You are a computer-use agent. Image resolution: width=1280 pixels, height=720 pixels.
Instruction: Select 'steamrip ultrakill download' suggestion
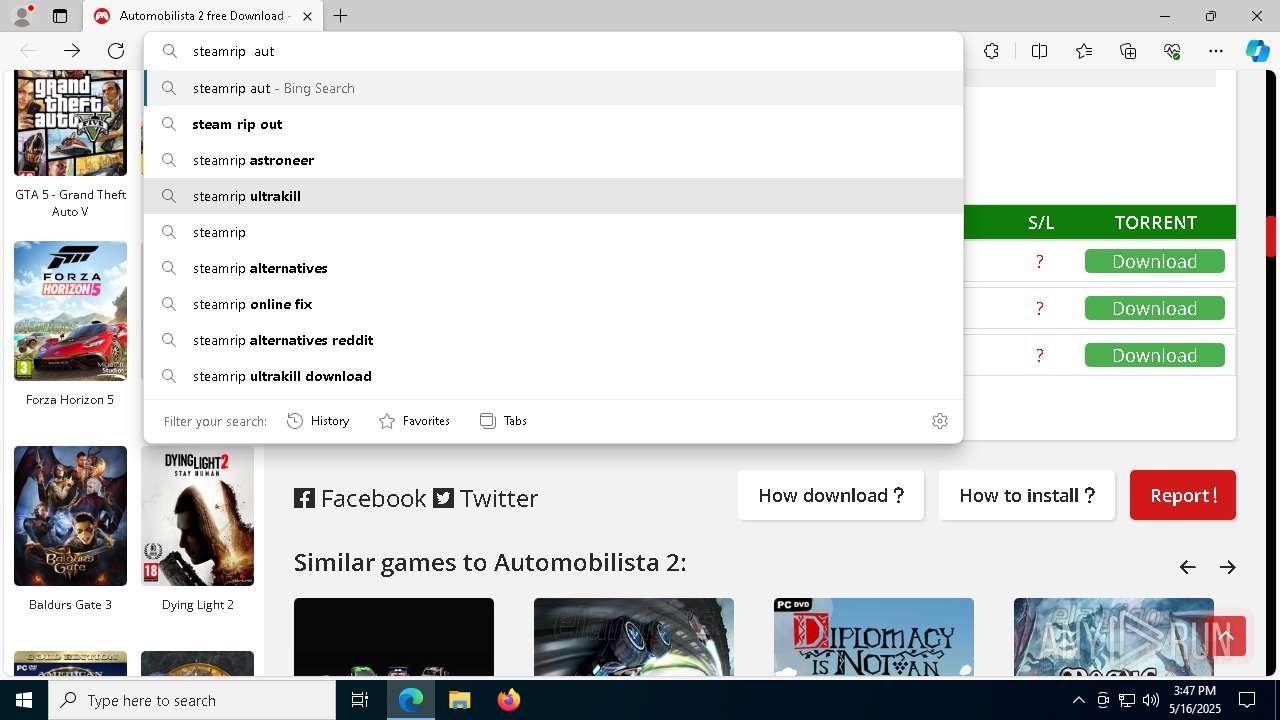pos(554,376)
